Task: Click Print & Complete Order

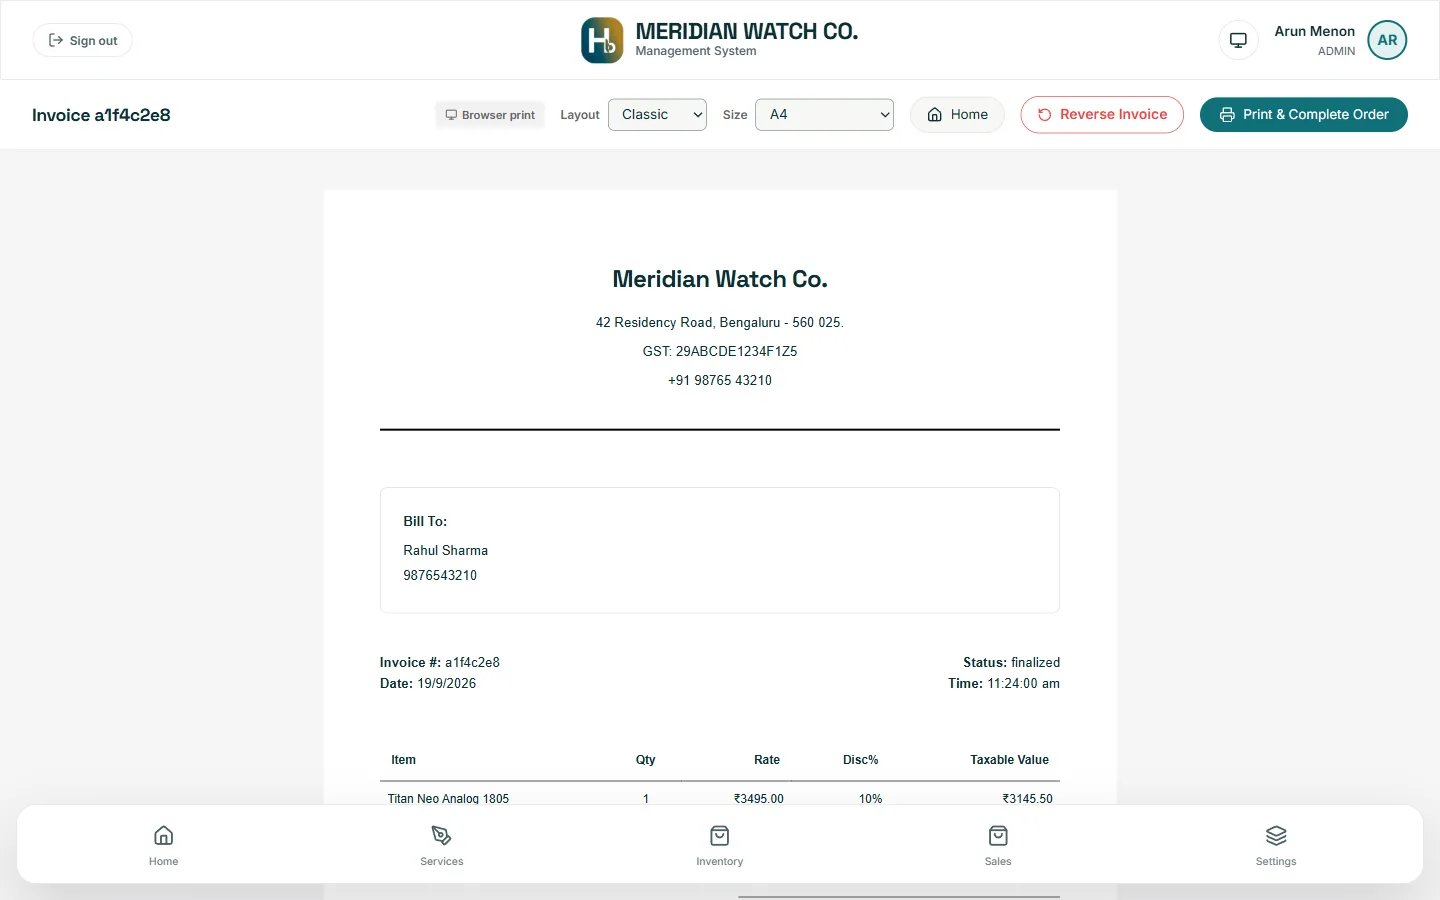Action: click(1304, 114)
